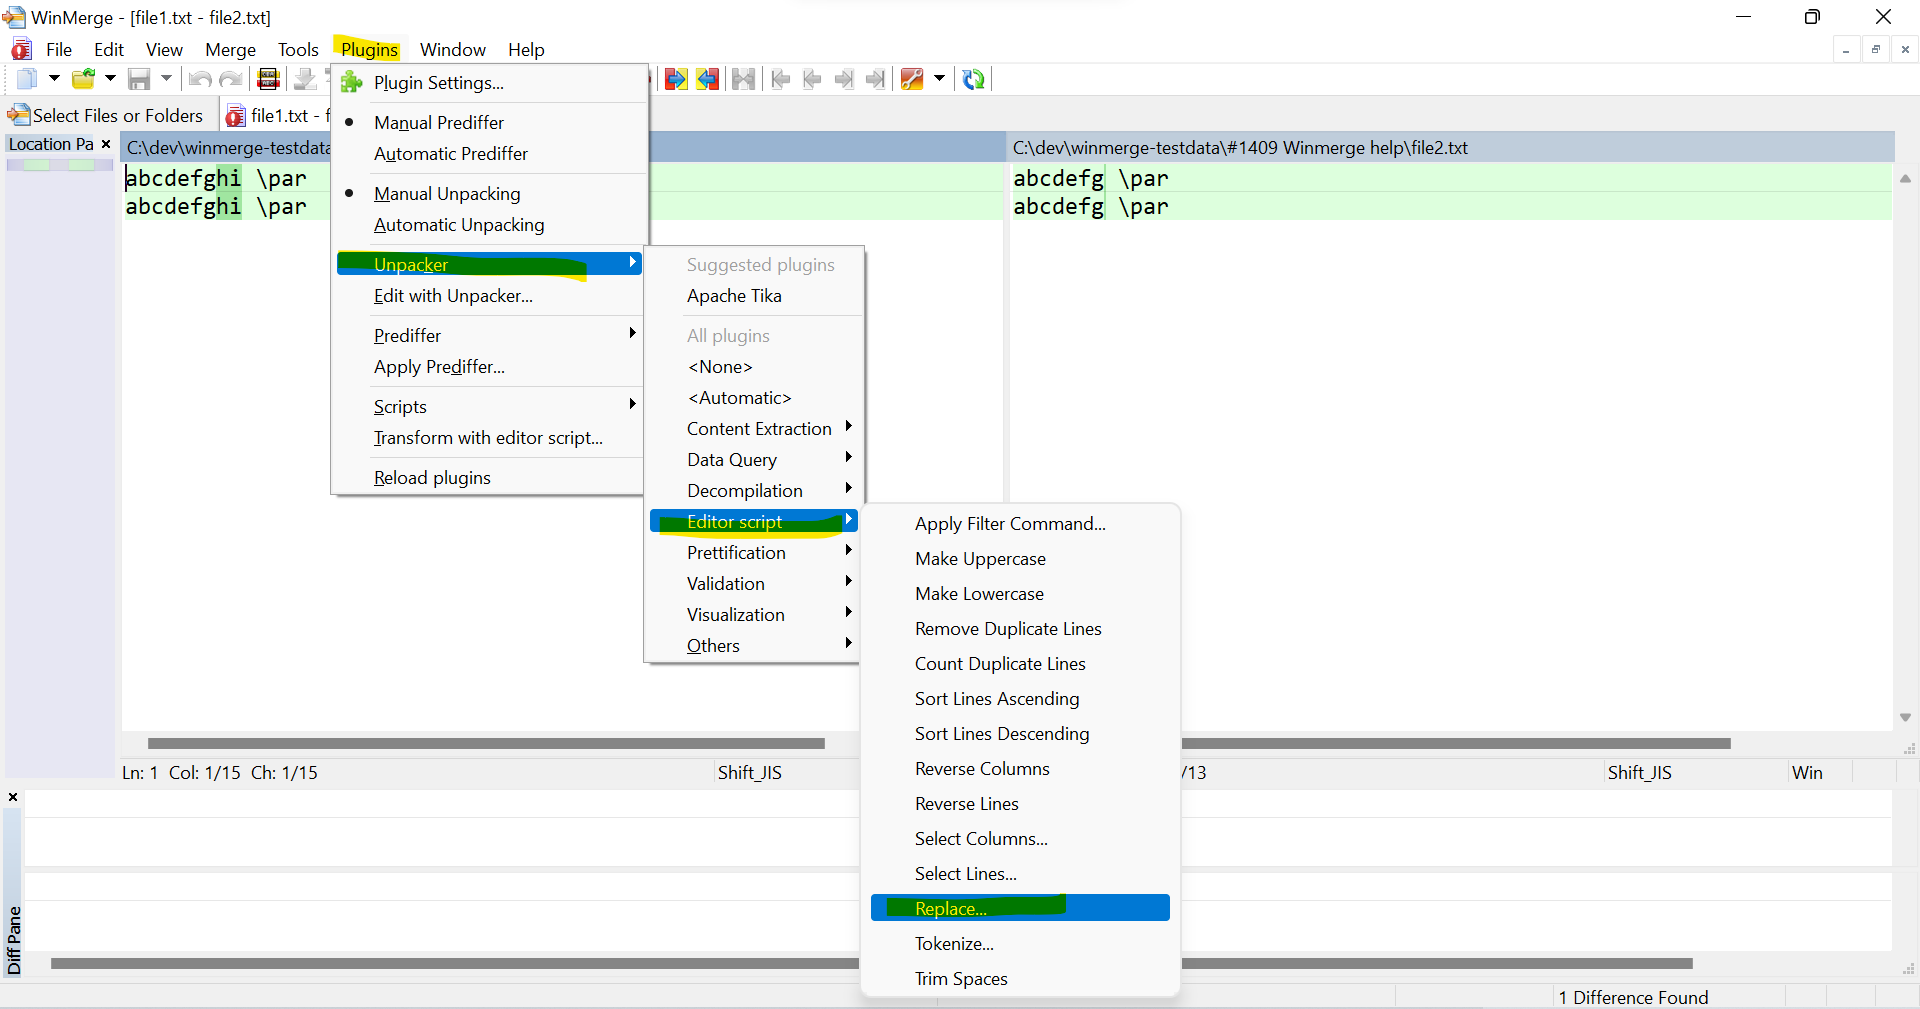This screenshot has height=1009, width=1920.
Task: Refresh the comparison with the Refresh icon
Action: (x=973, y=79)
